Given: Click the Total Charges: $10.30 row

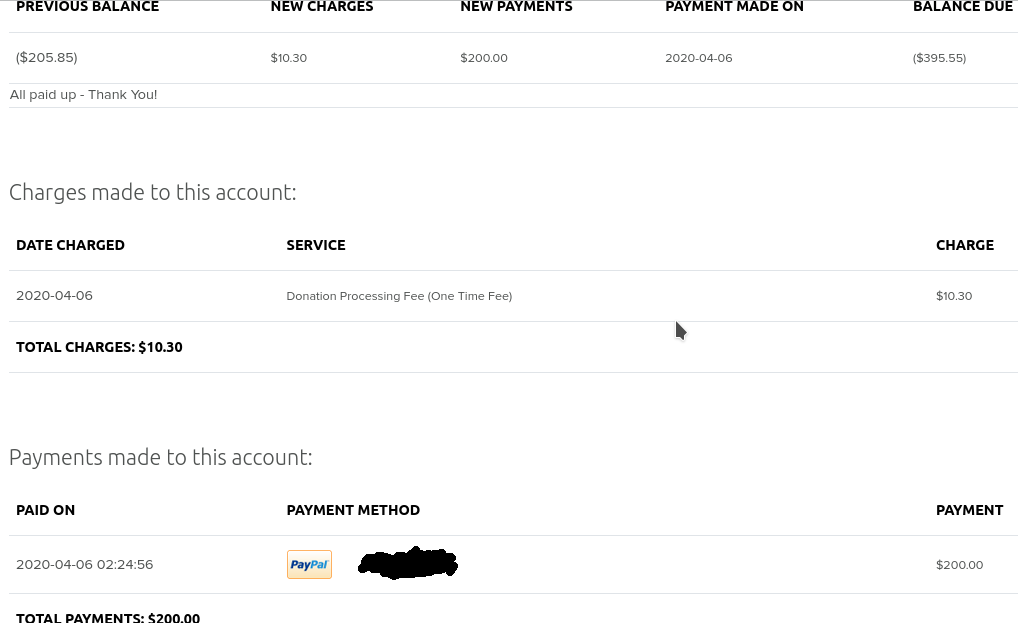Looking at the screenshot, I should [x=99, y=347].
